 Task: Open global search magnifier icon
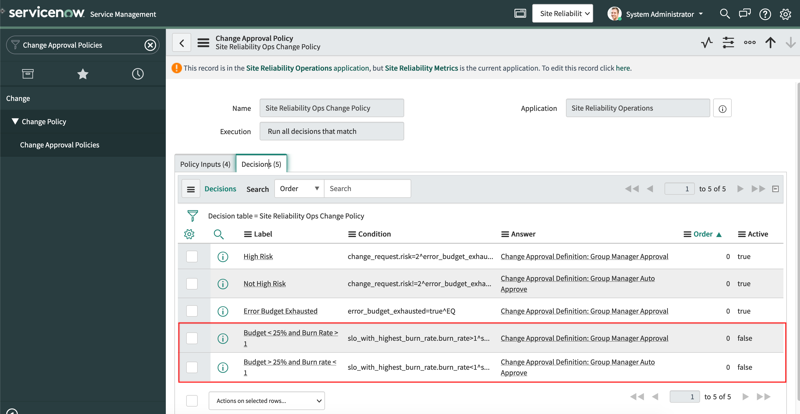(724, 14)
